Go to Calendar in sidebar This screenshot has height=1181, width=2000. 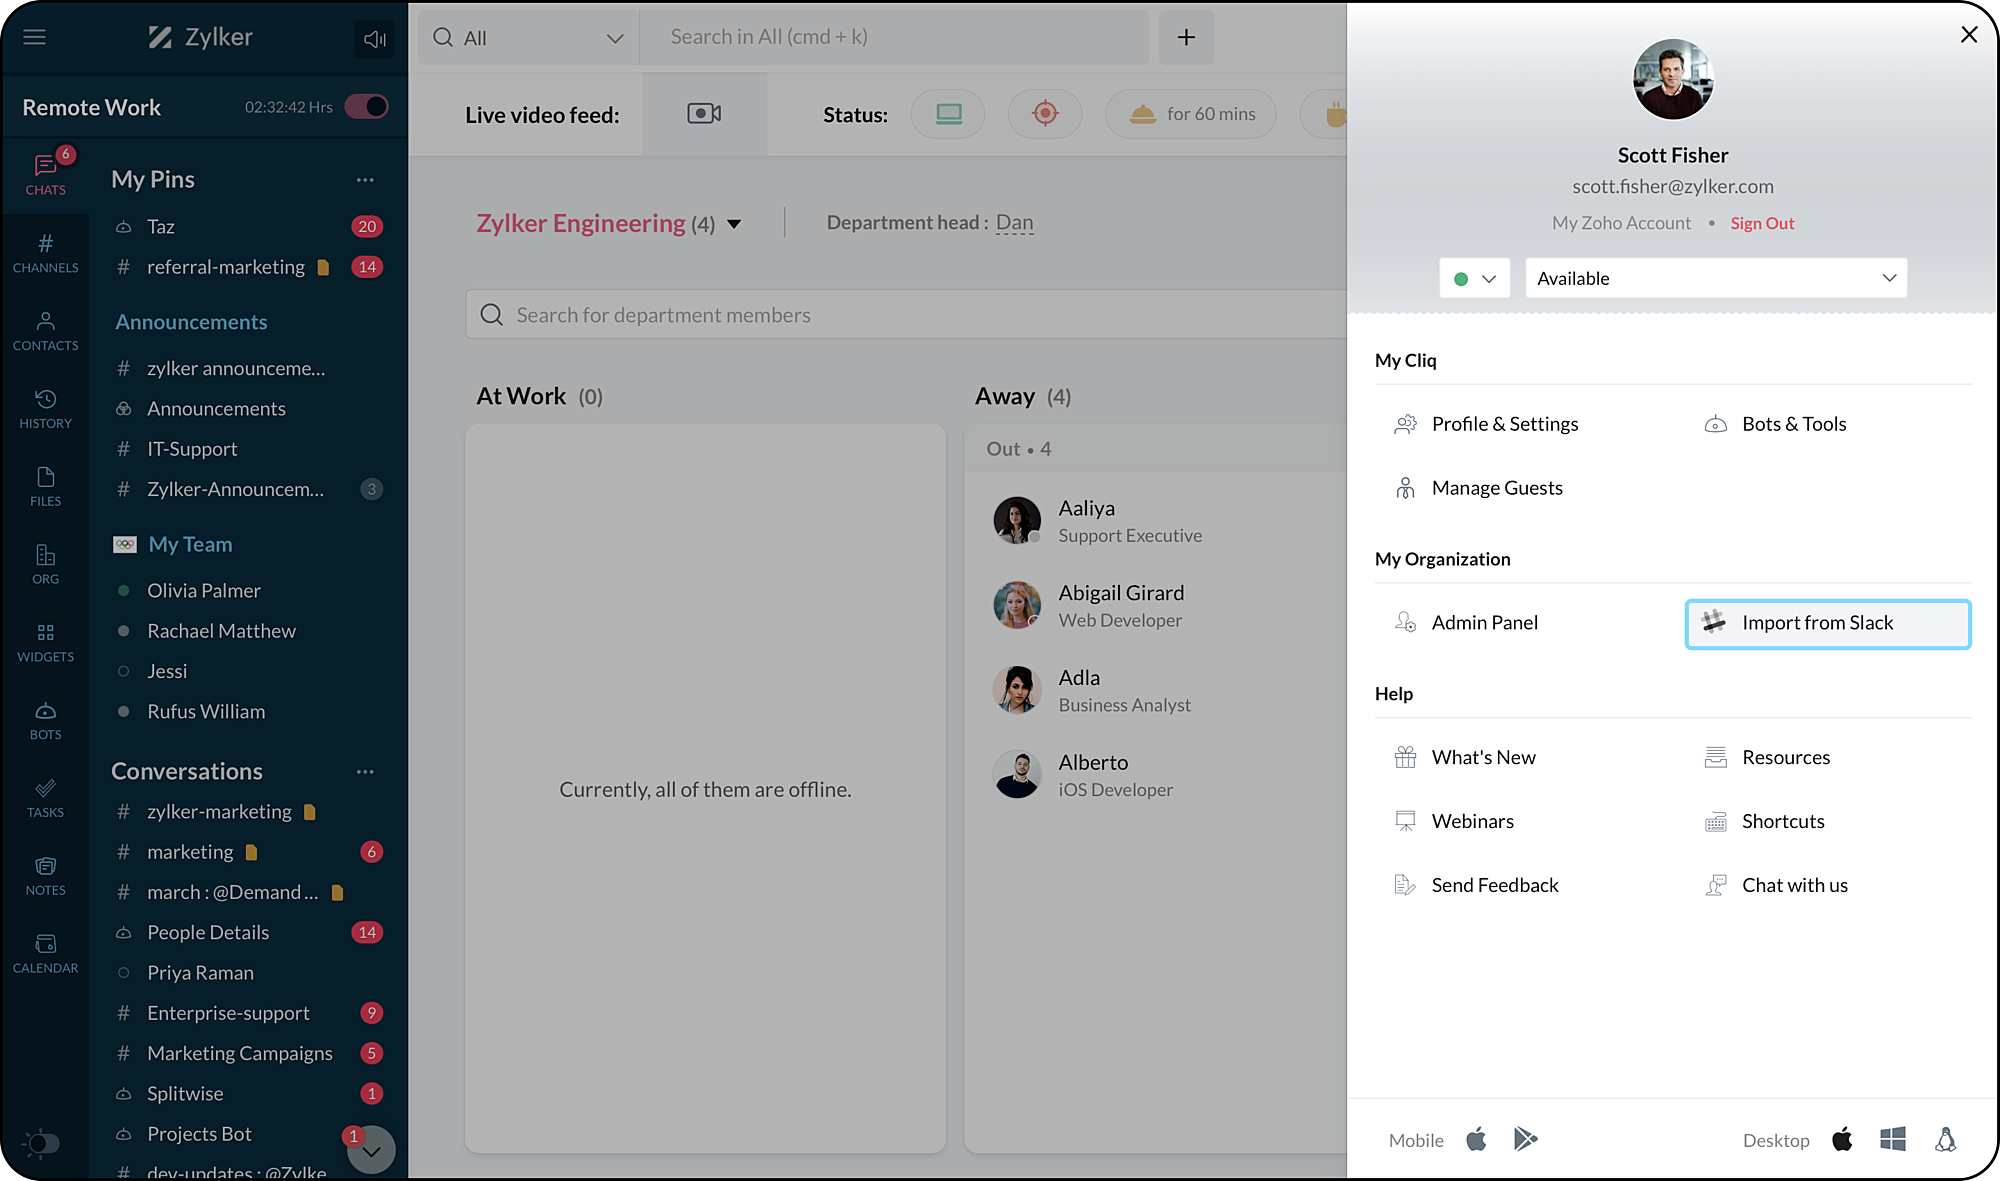click(45, 953)
